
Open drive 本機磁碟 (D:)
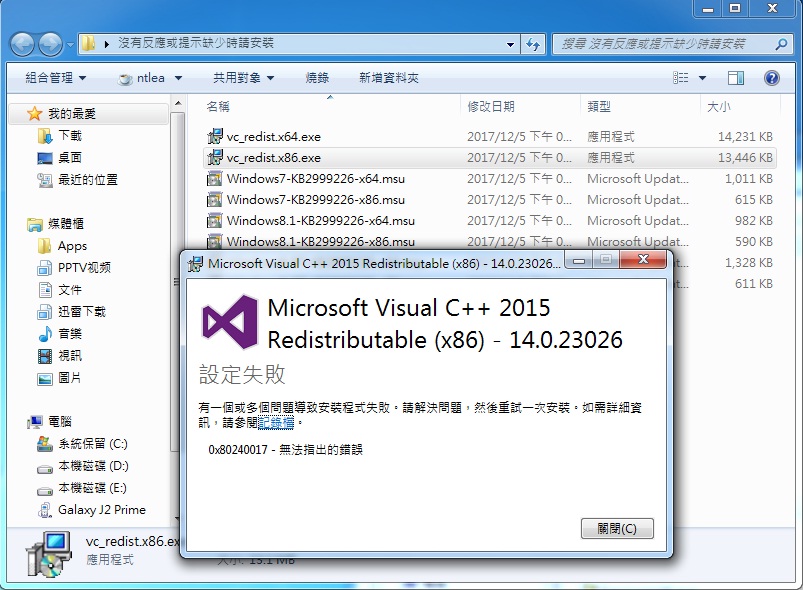(x=93, y=466)
